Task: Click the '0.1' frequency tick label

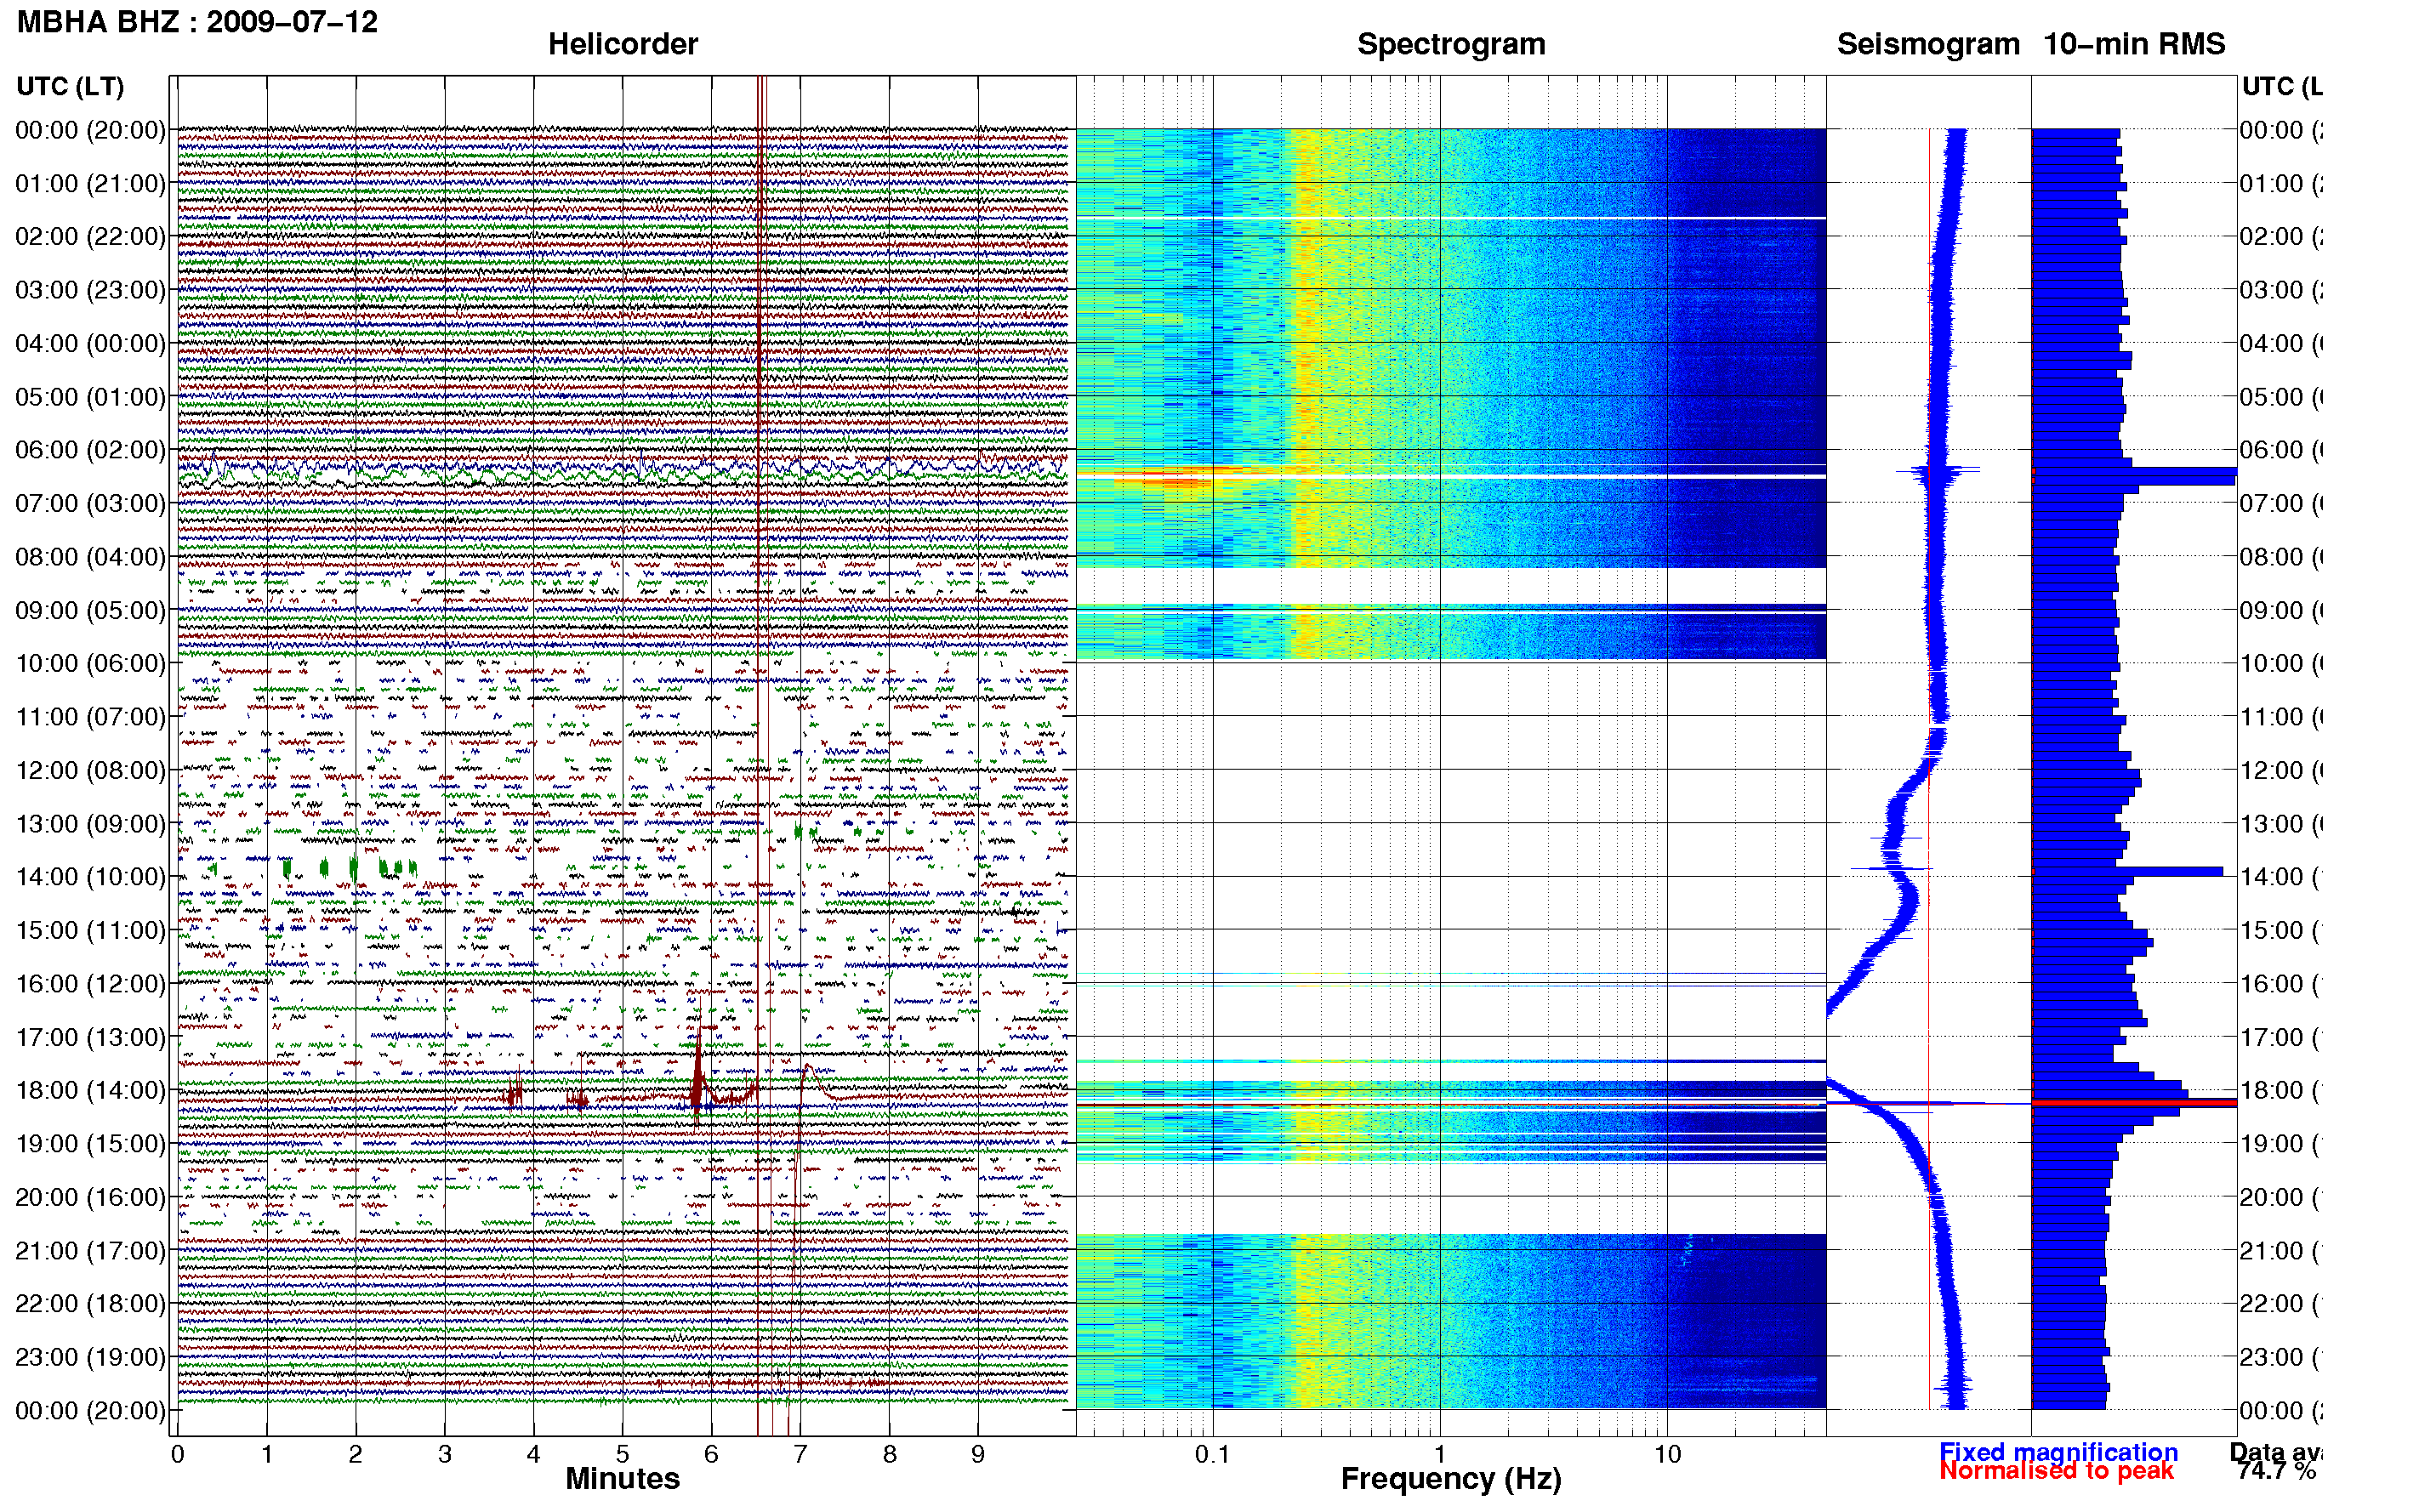Action: (1212, 1455)
